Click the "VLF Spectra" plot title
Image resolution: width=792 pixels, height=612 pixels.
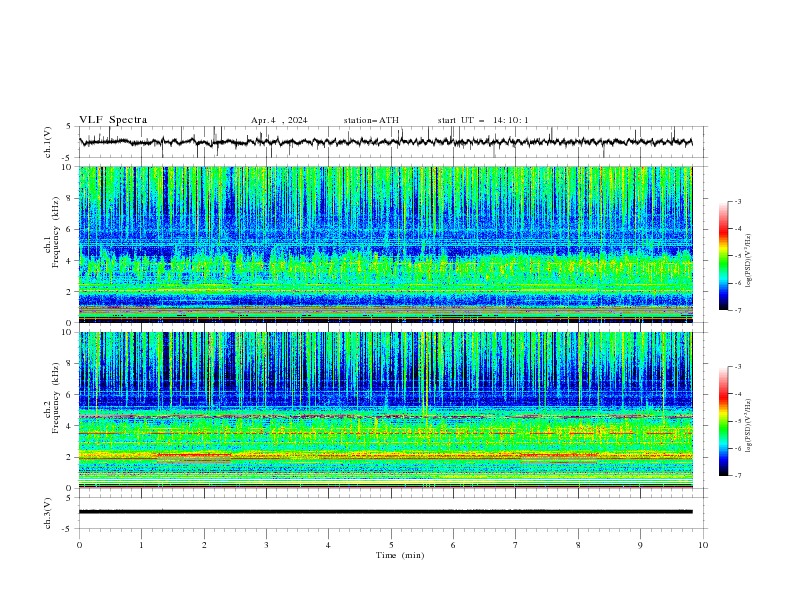click(x=113, y=120)
